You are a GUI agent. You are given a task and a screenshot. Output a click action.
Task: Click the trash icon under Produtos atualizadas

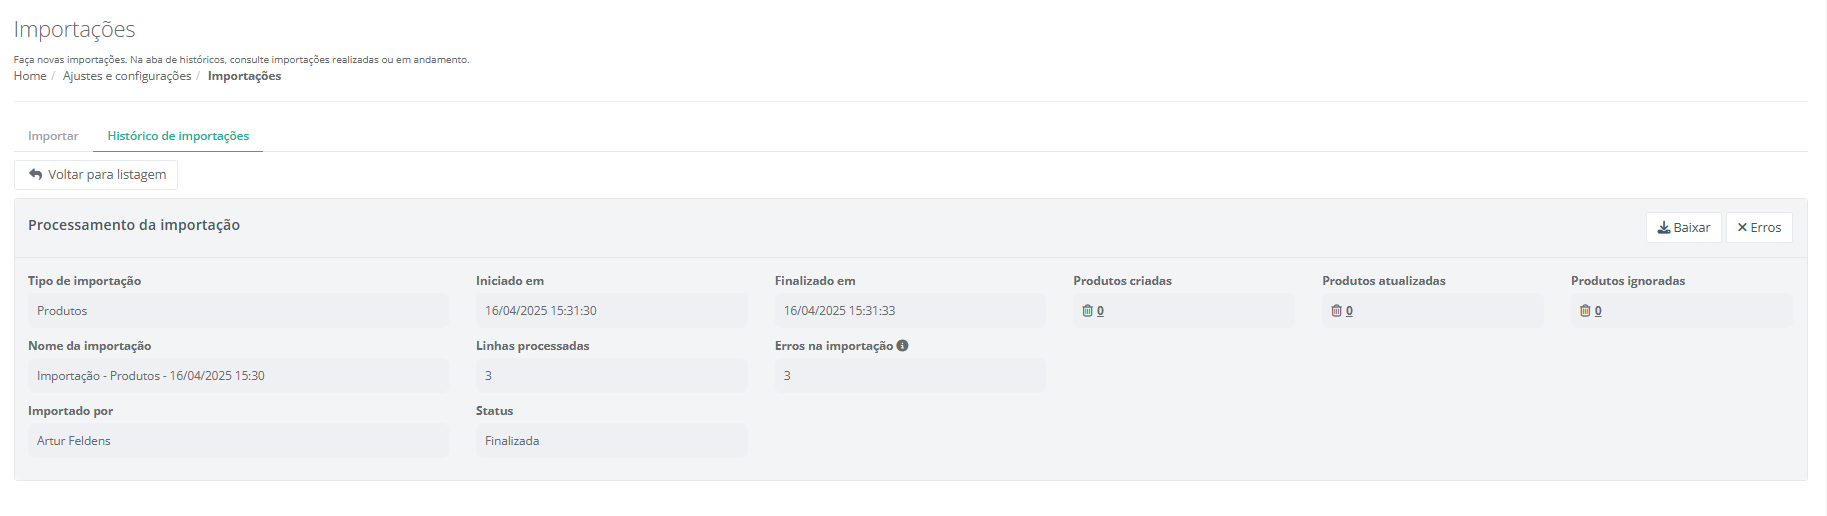pos(1336,311)
